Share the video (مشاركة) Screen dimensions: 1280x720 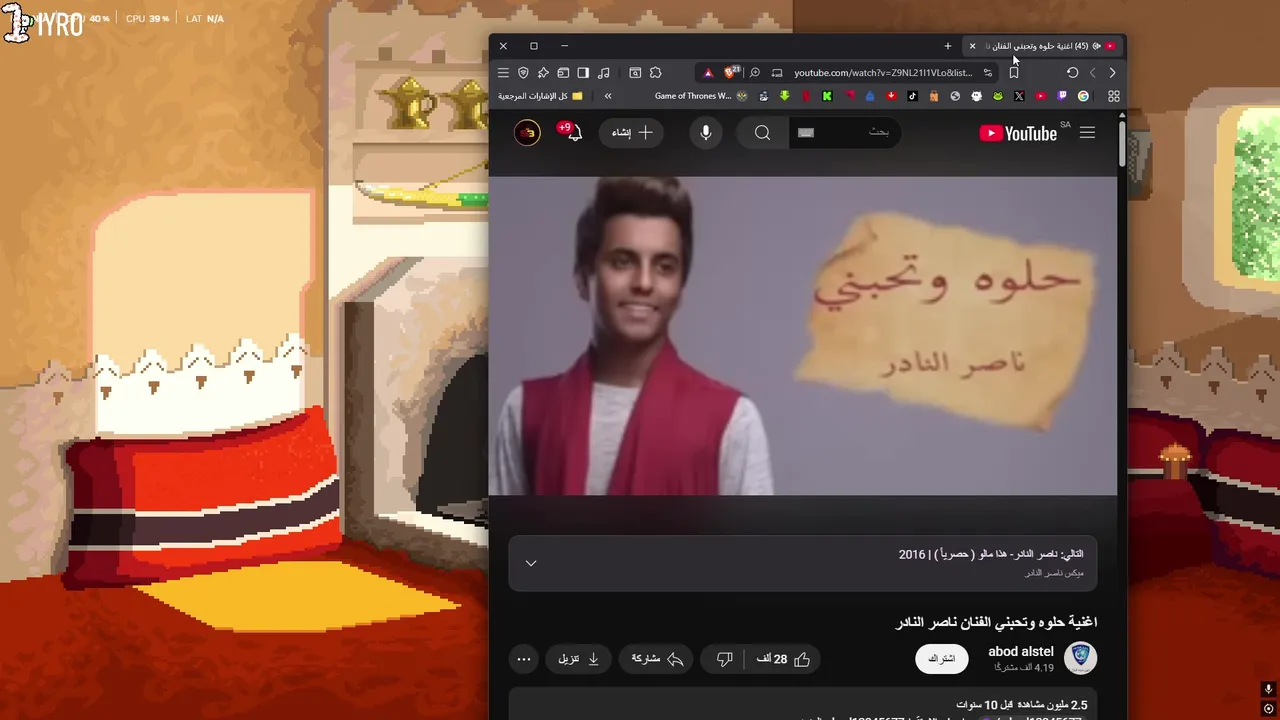tap(657, 659)
